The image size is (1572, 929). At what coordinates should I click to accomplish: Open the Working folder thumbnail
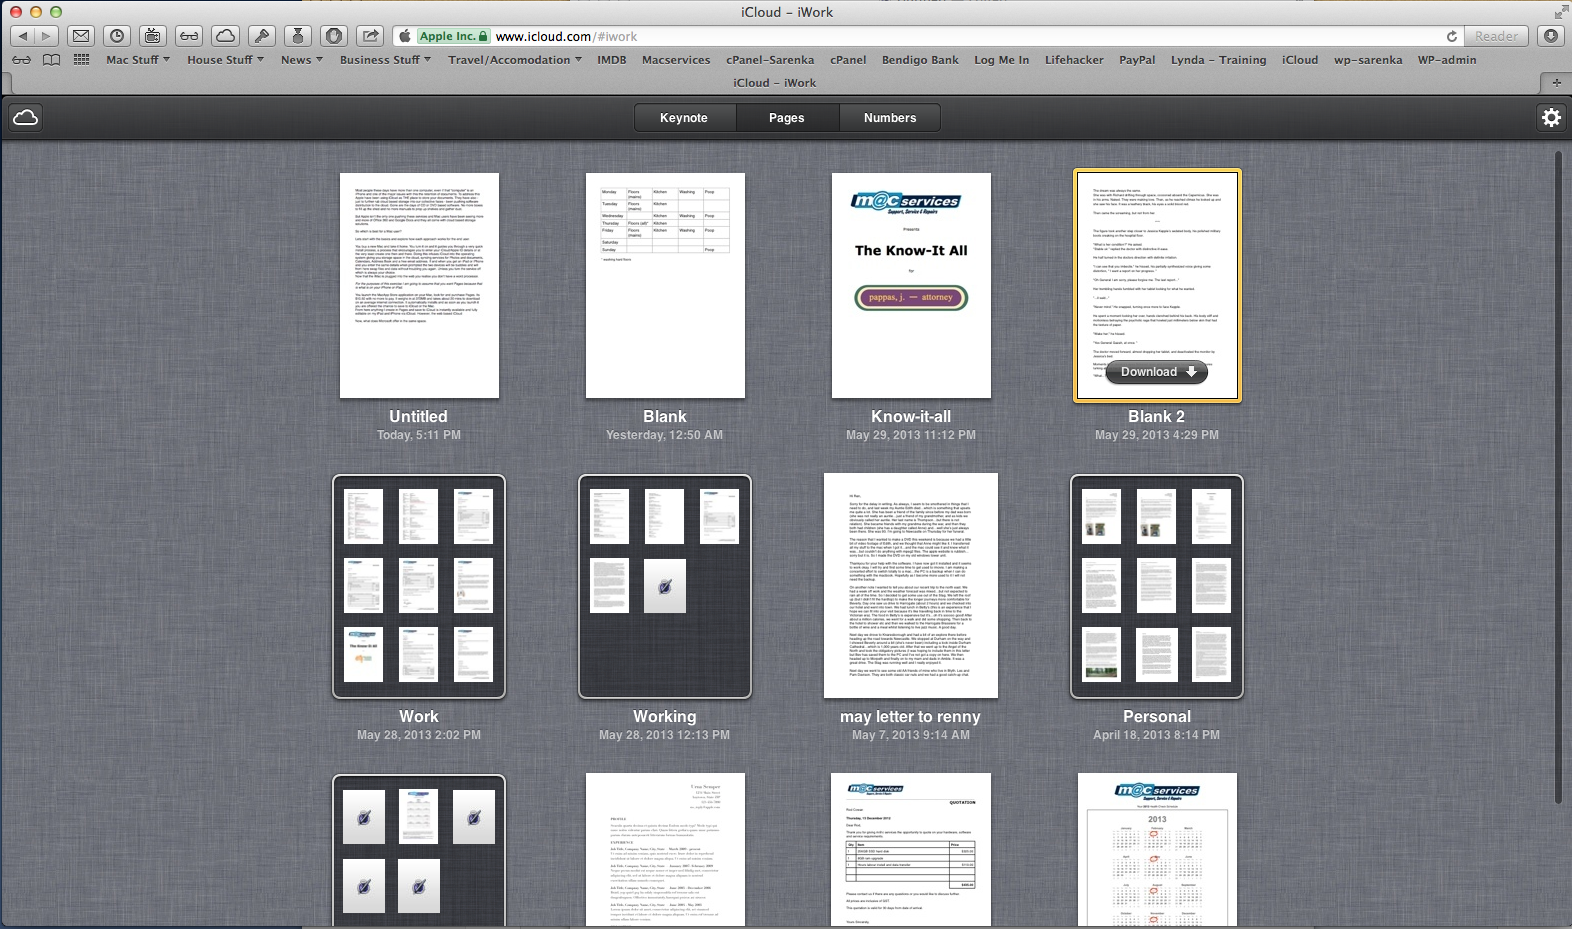coord(665,586)
